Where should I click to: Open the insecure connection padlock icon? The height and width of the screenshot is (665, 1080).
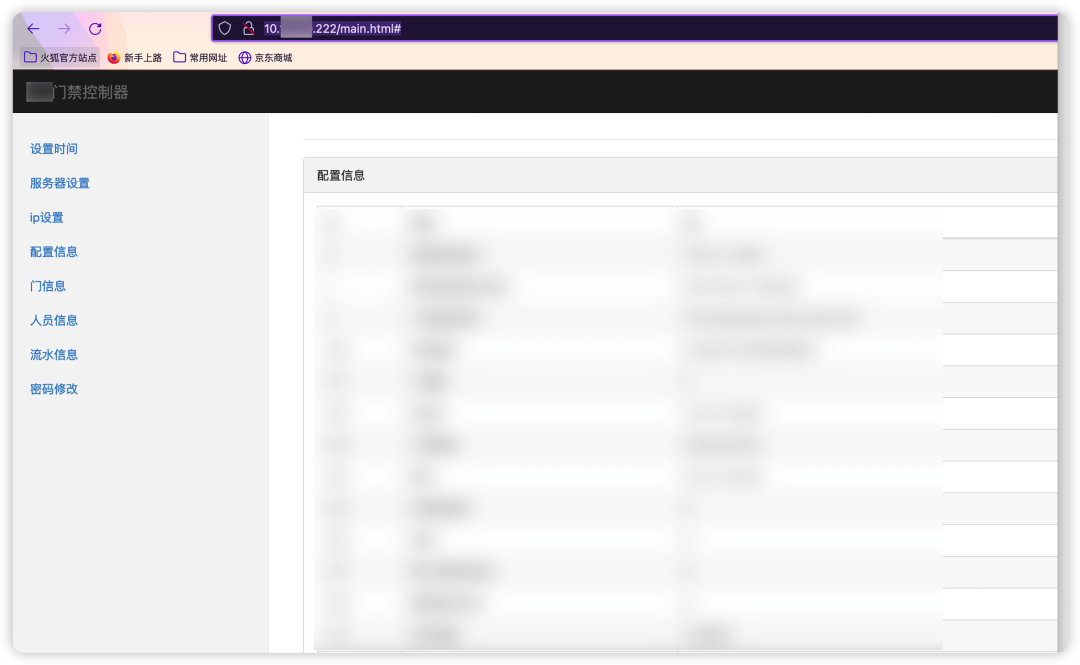click(249, 28)
